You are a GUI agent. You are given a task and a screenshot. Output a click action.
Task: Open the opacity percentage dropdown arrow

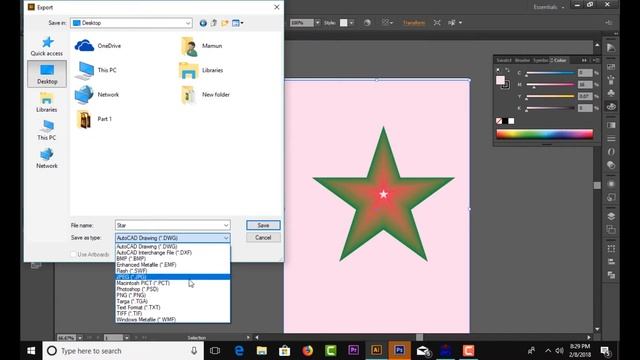coord(317,23)
